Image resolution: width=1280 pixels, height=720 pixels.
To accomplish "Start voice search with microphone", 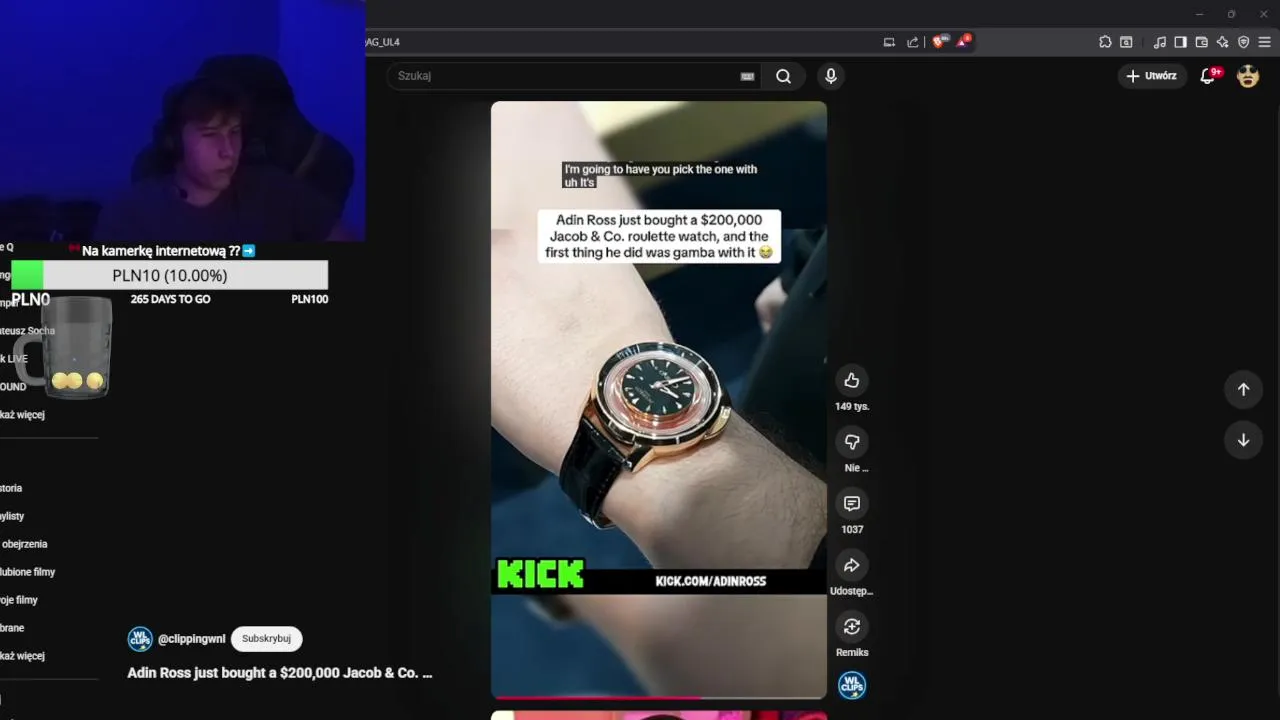I will tap(830, 76).
